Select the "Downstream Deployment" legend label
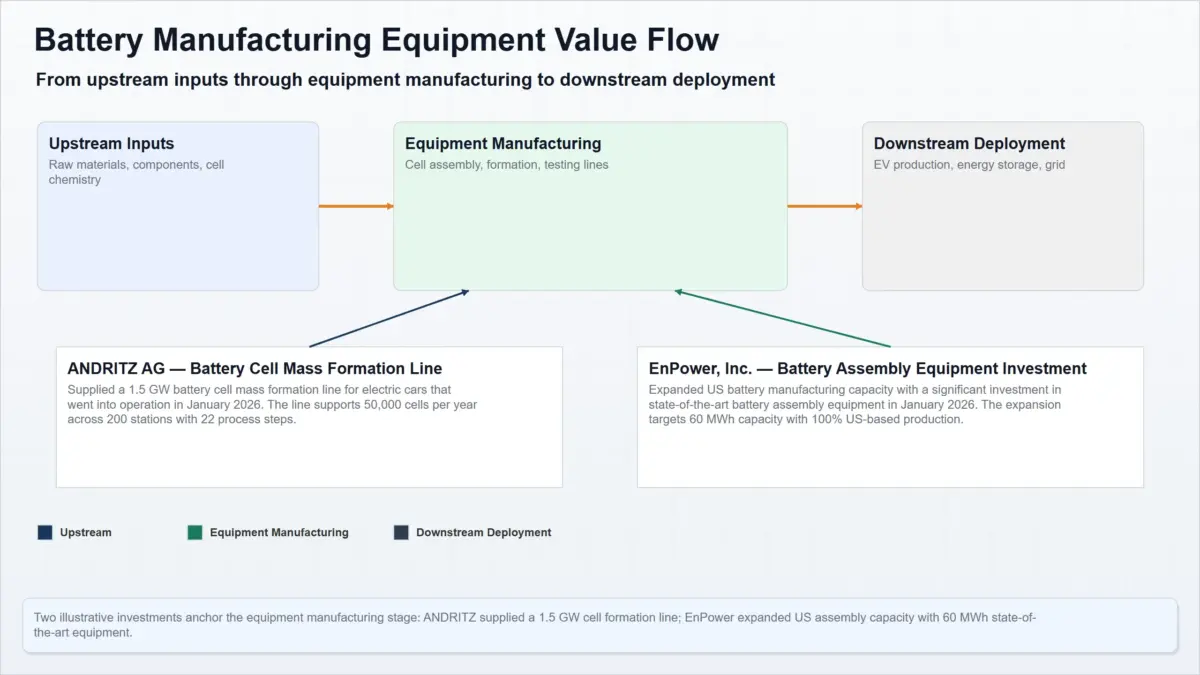Screen dimensions: 1200x675 coord(484,533)
